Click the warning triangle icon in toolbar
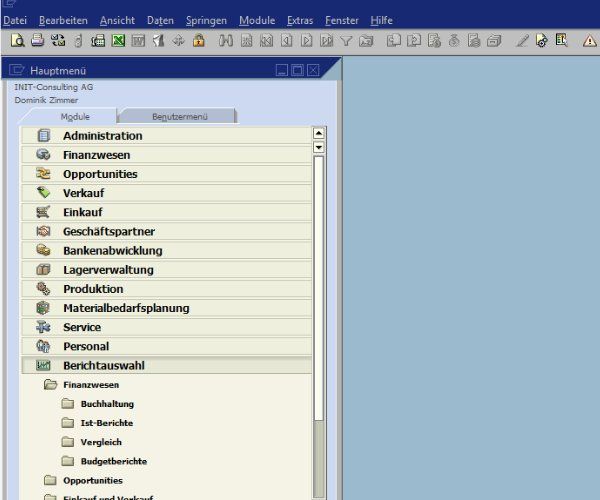Viewport: 600px width, 500px height. click(589, 41)
